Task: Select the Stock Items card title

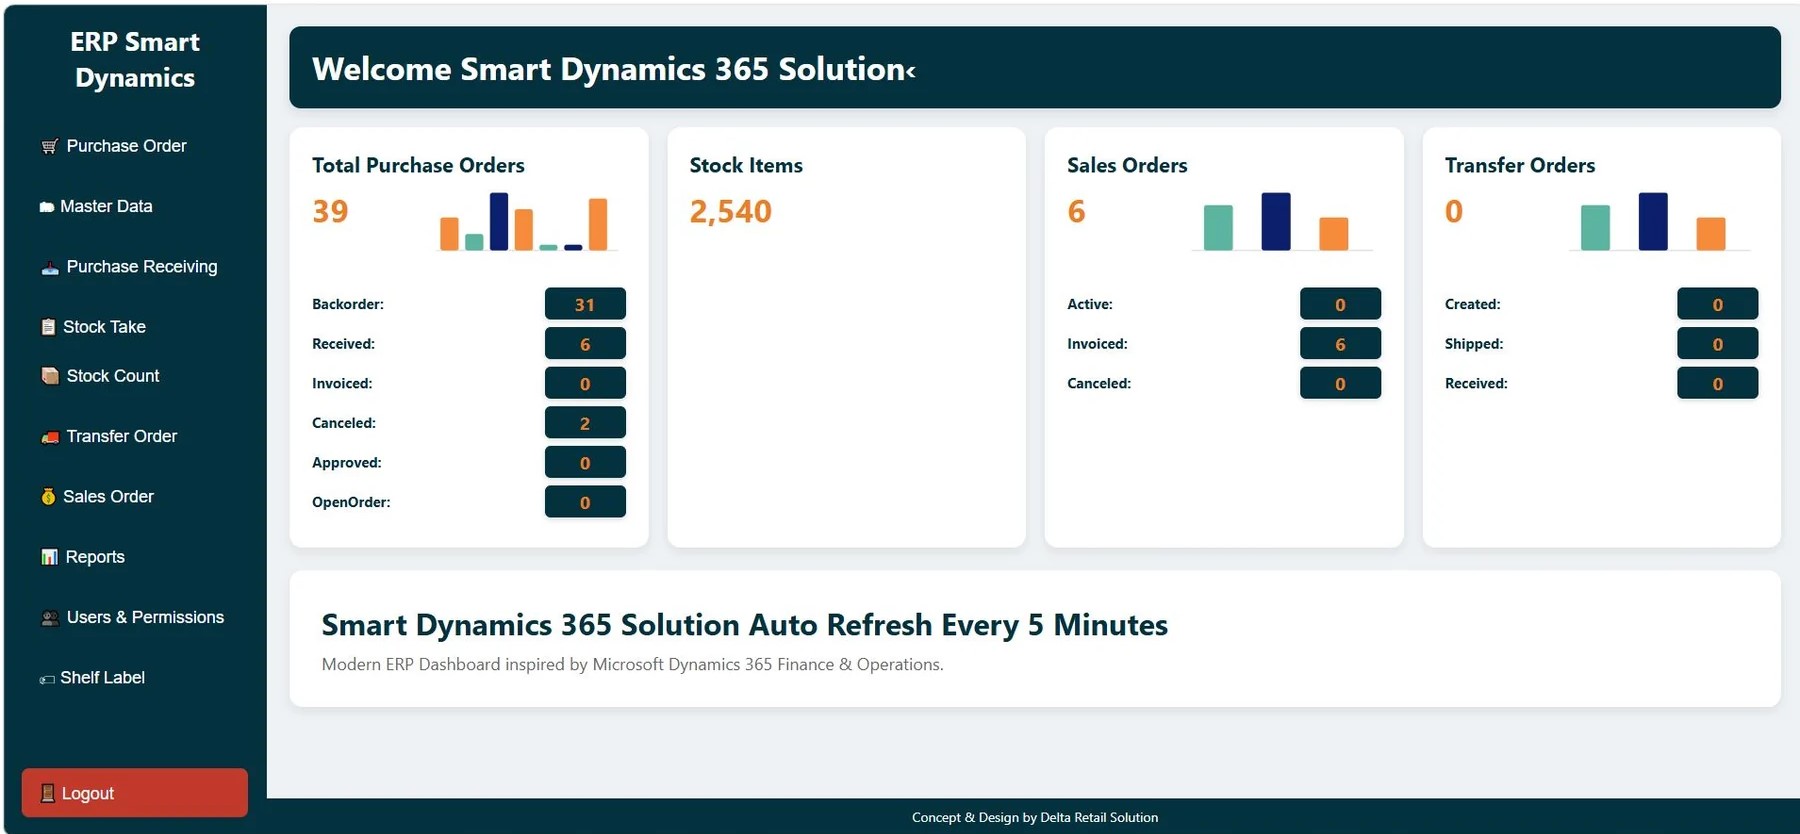Action: pyautogui.click(x=746, y=165)
